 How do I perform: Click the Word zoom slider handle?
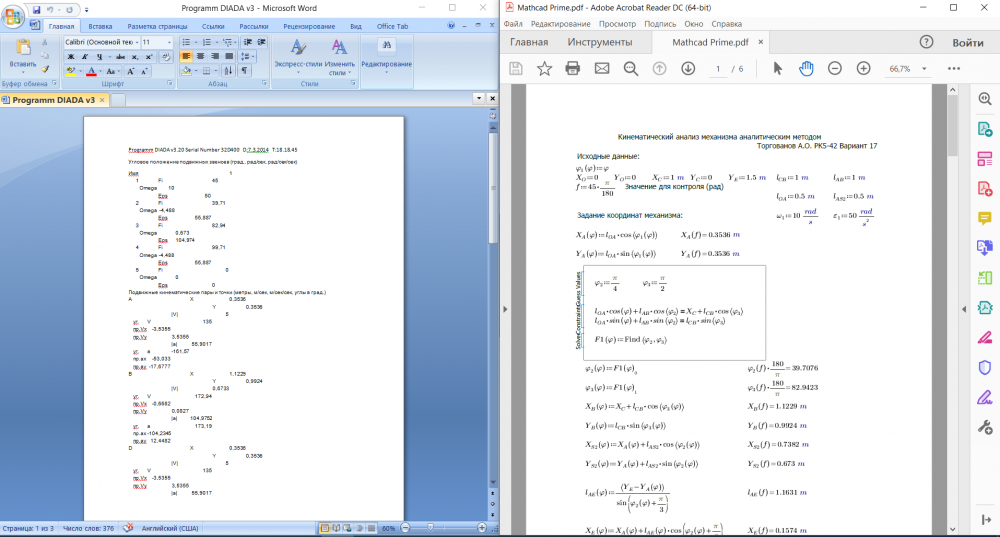pos(430,528)
